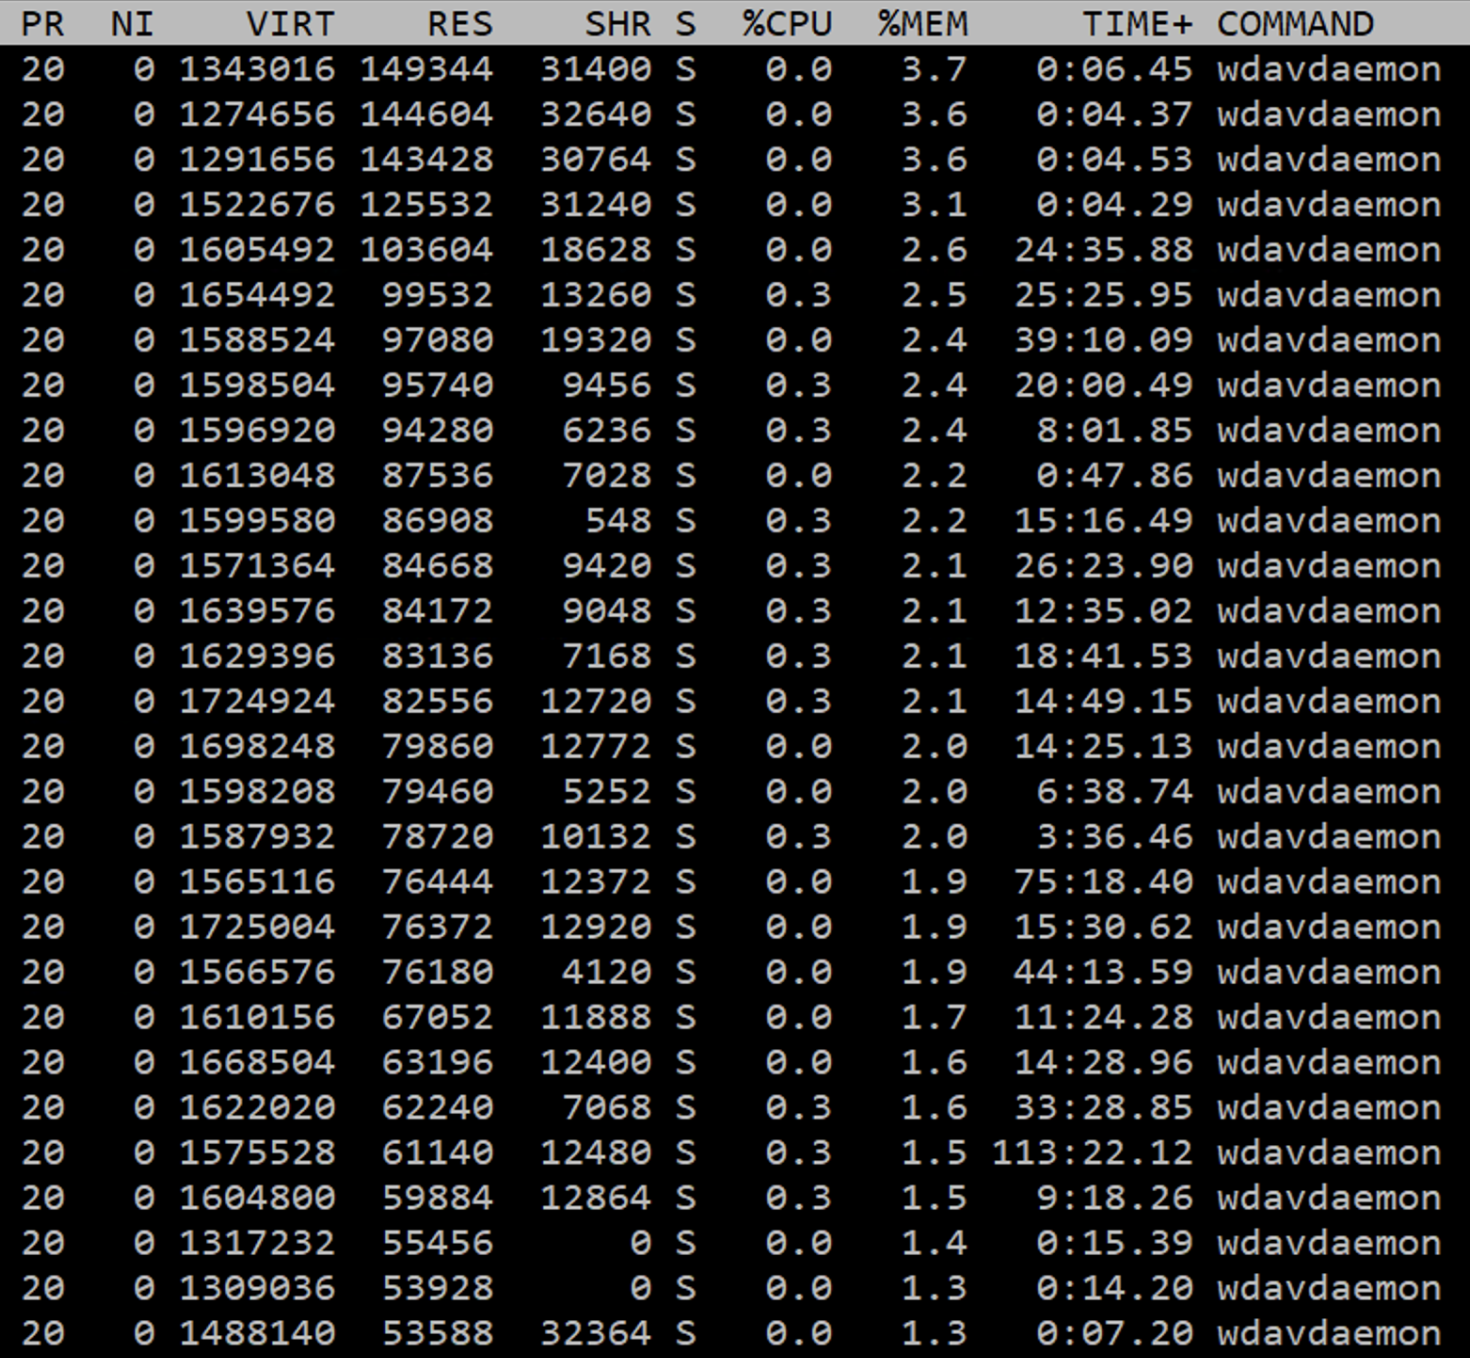The height and width of the screenshot is (1358, 1470).
Task: Click the NI column header
Action: (x=132, y=23)
